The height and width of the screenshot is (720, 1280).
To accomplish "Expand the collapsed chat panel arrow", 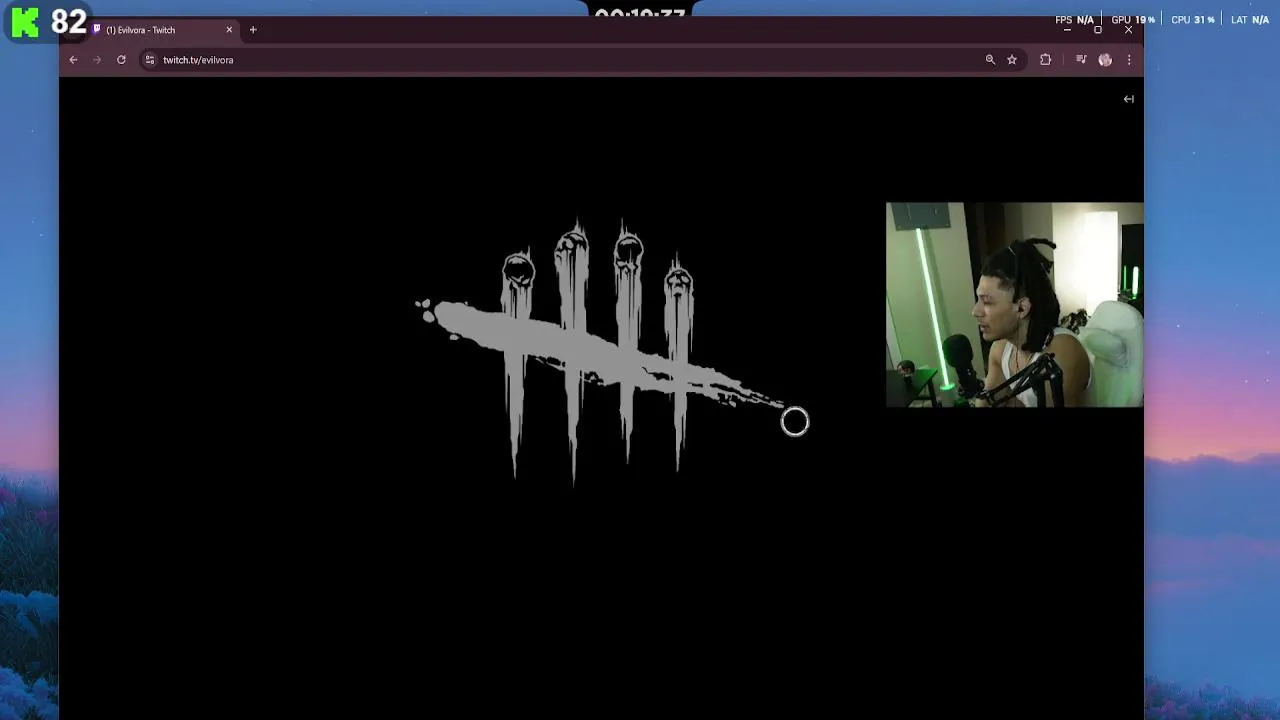I will coord(1128,99).
